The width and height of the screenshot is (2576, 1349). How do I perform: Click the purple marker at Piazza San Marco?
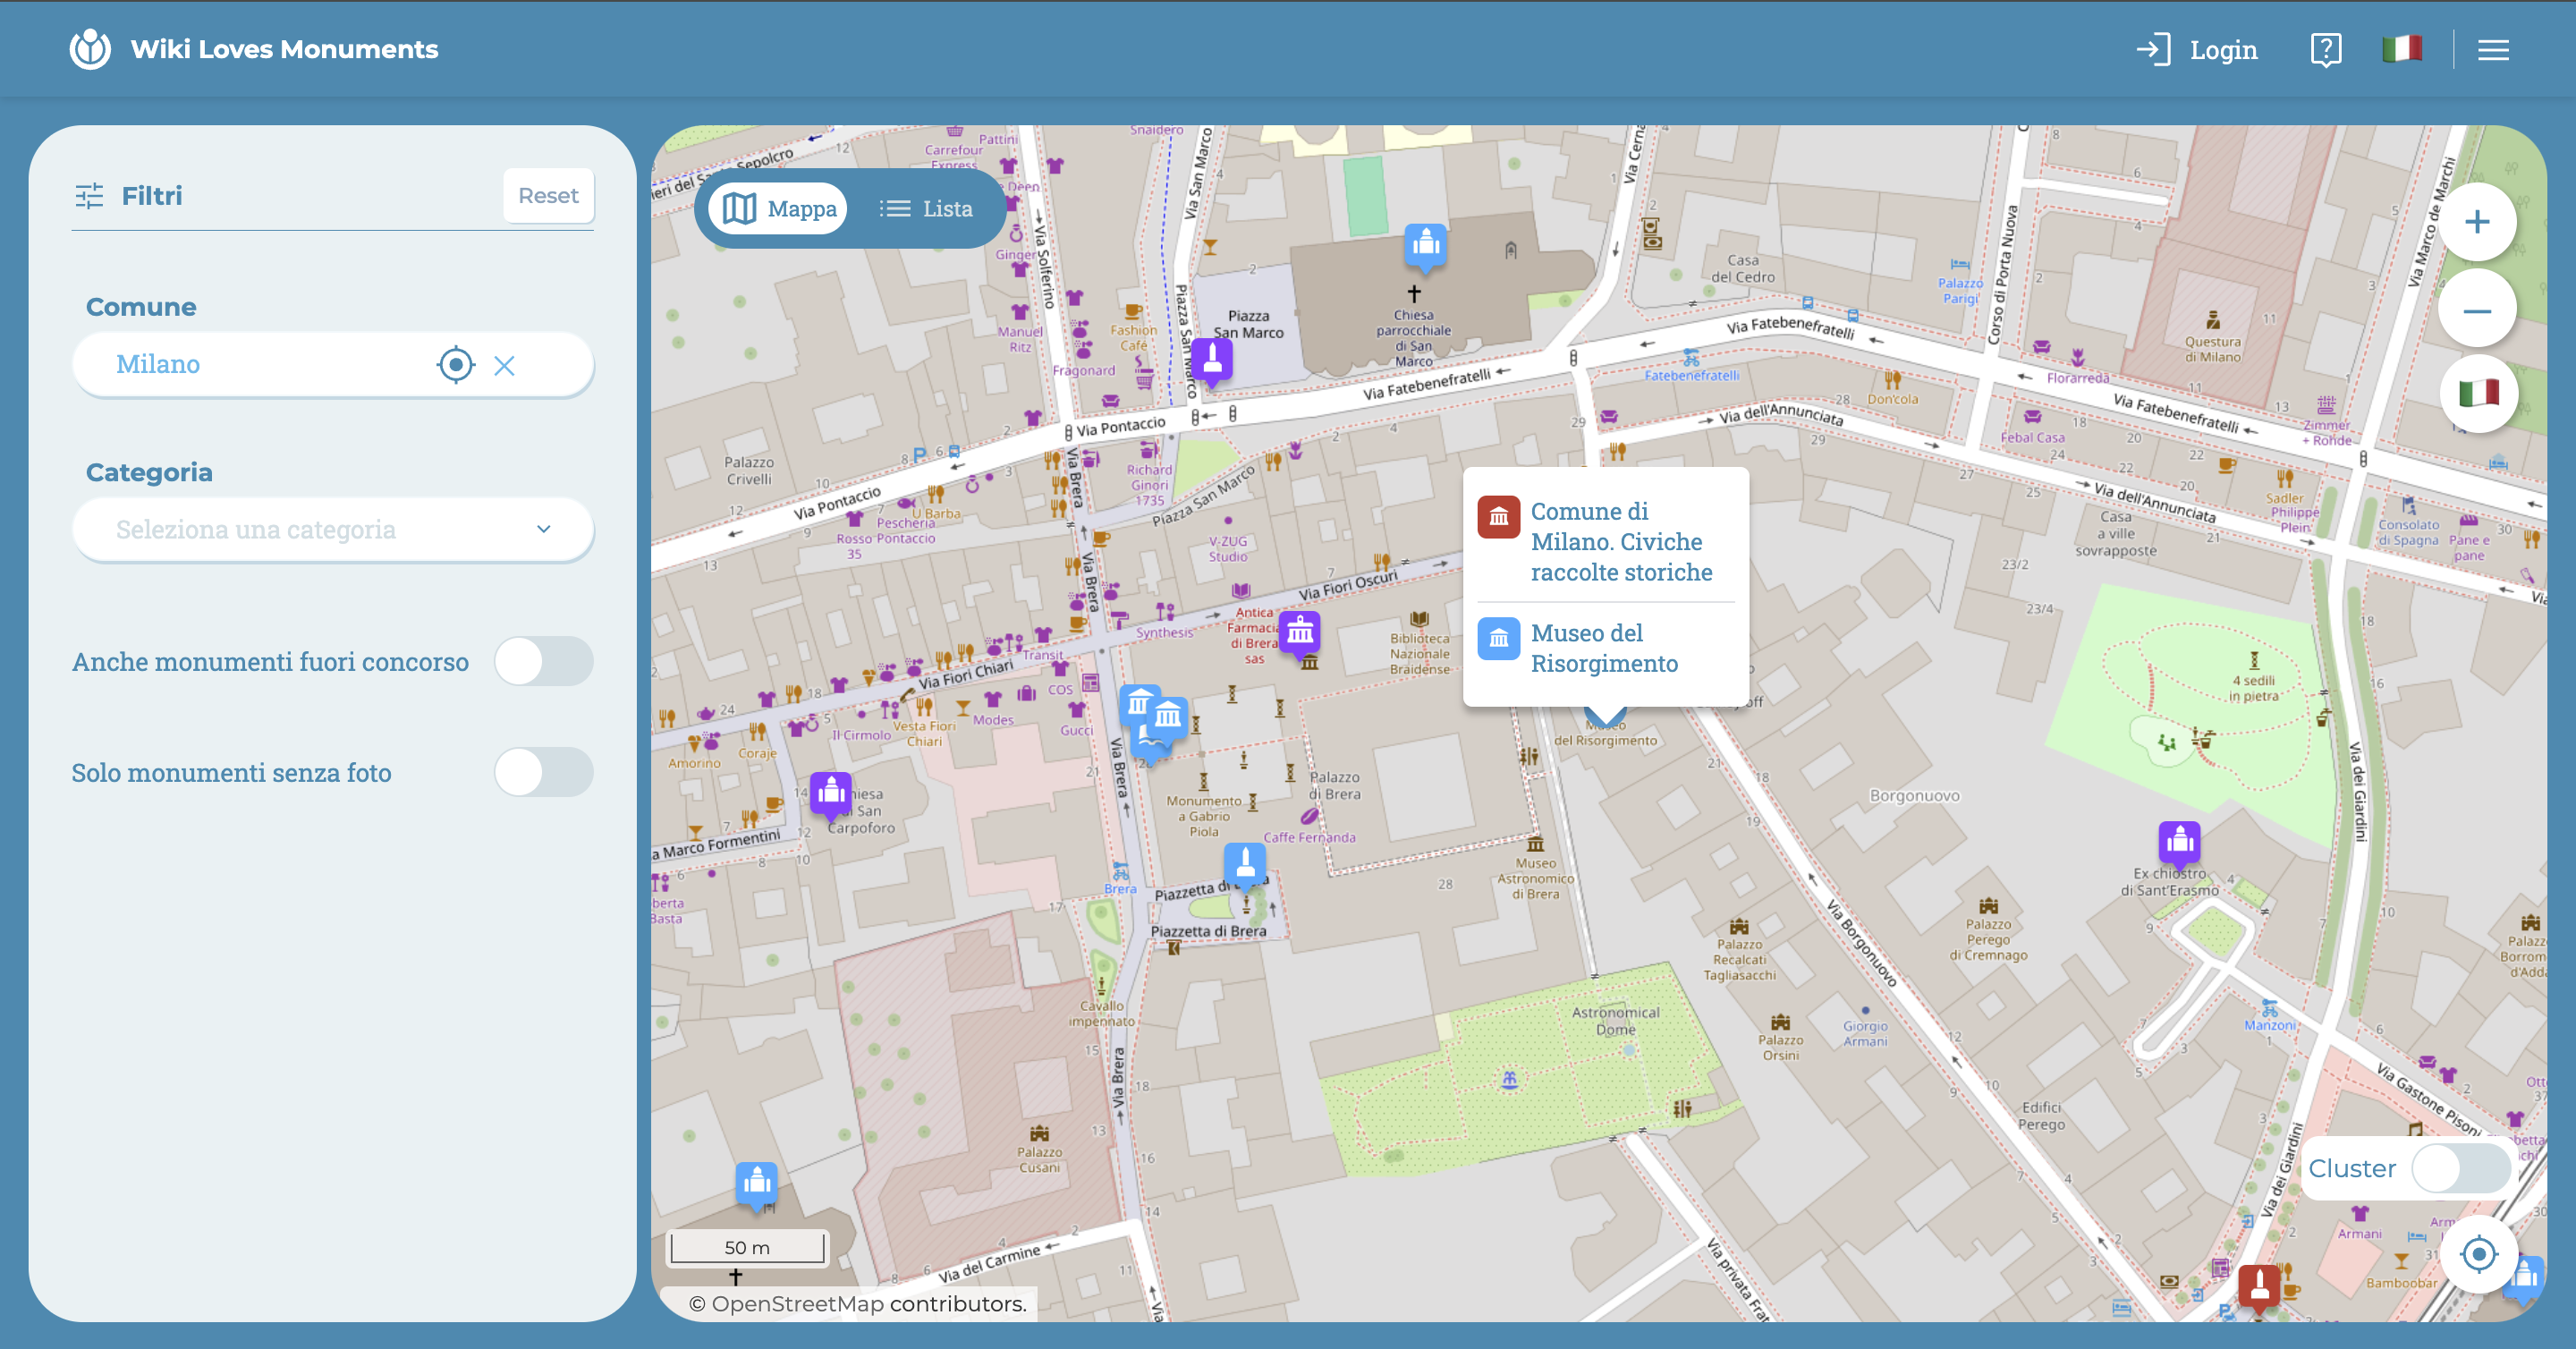(1211, 360)
